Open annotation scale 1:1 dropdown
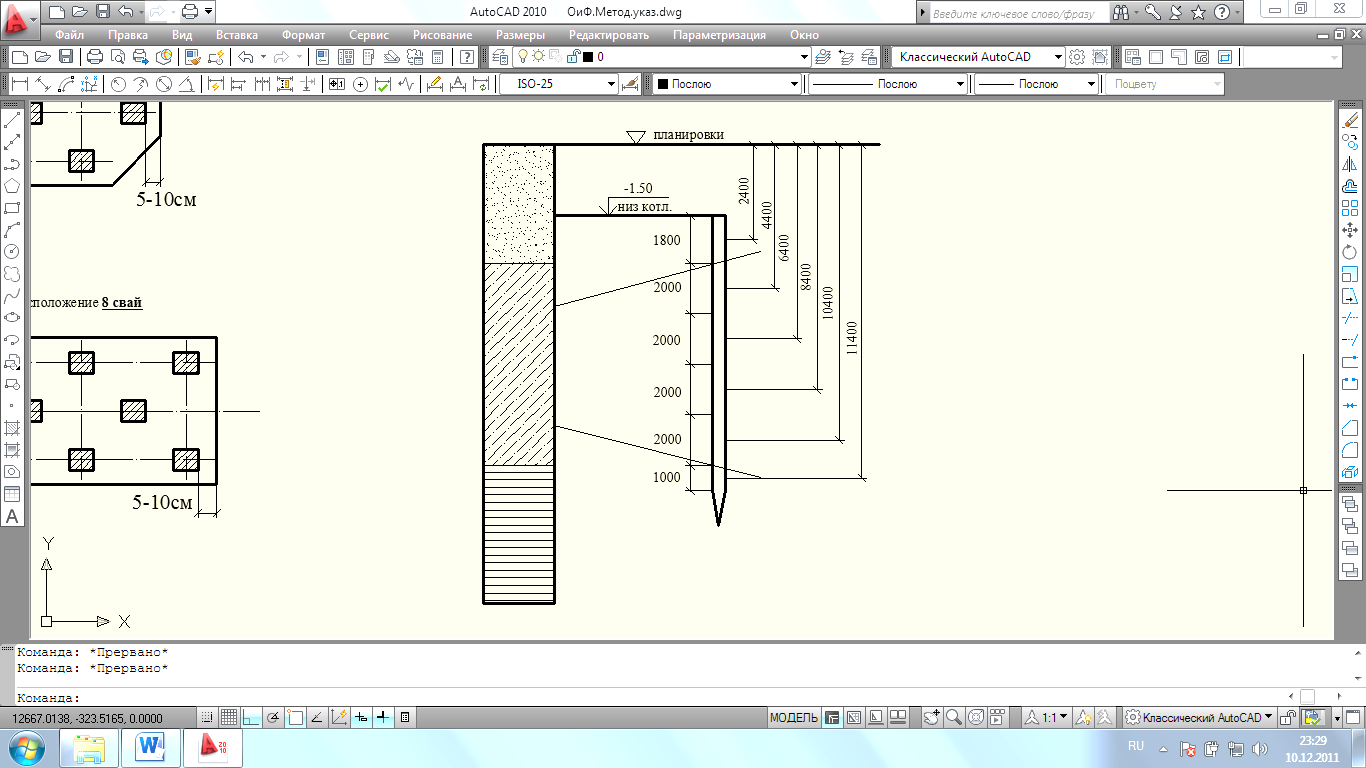The image size is (1366, 768). tap(1048, 718)
